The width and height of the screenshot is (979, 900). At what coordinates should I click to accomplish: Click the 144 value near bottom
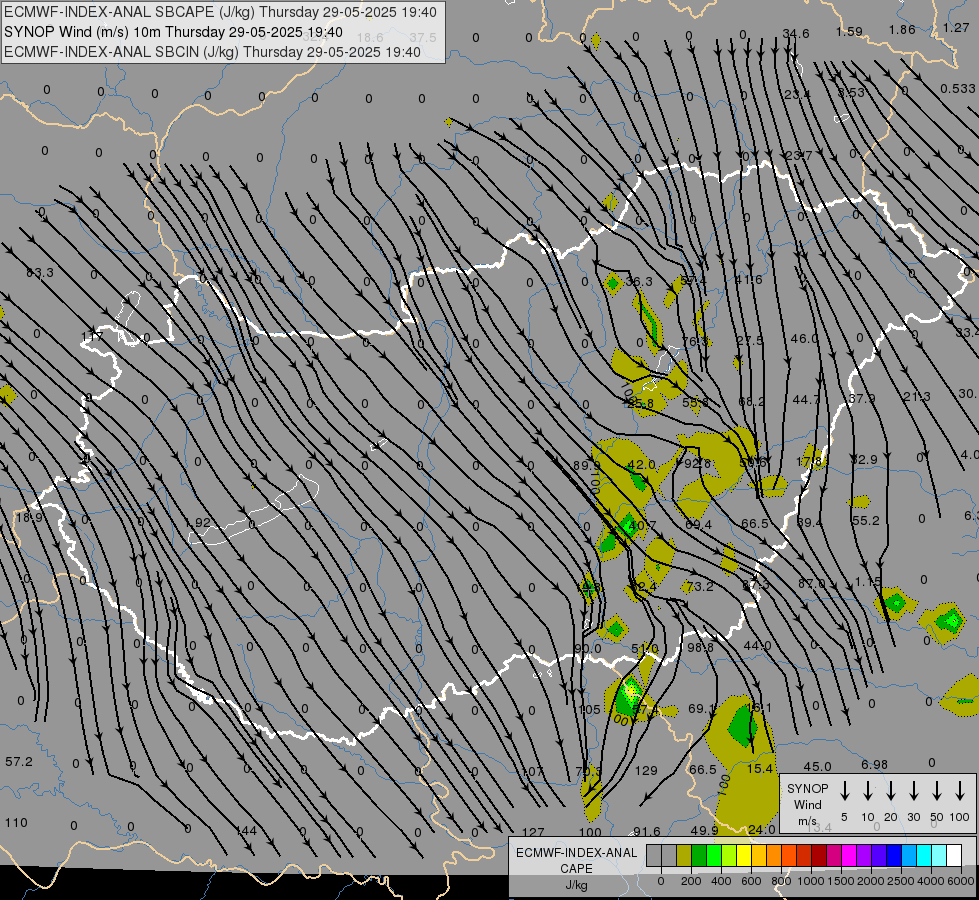coord(246,830)
